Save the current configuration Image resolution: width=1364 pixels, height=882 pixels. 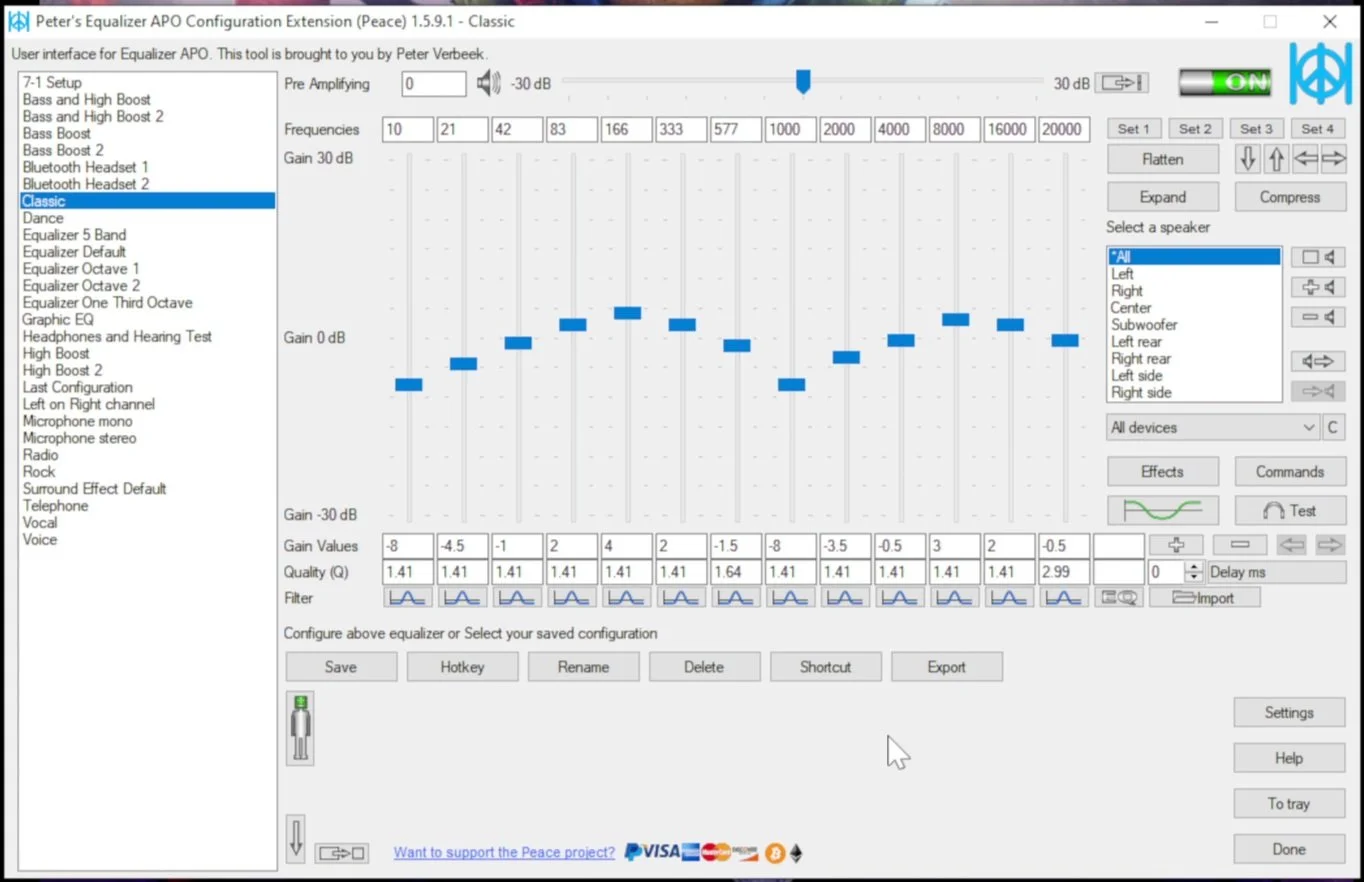pos(341,667)
